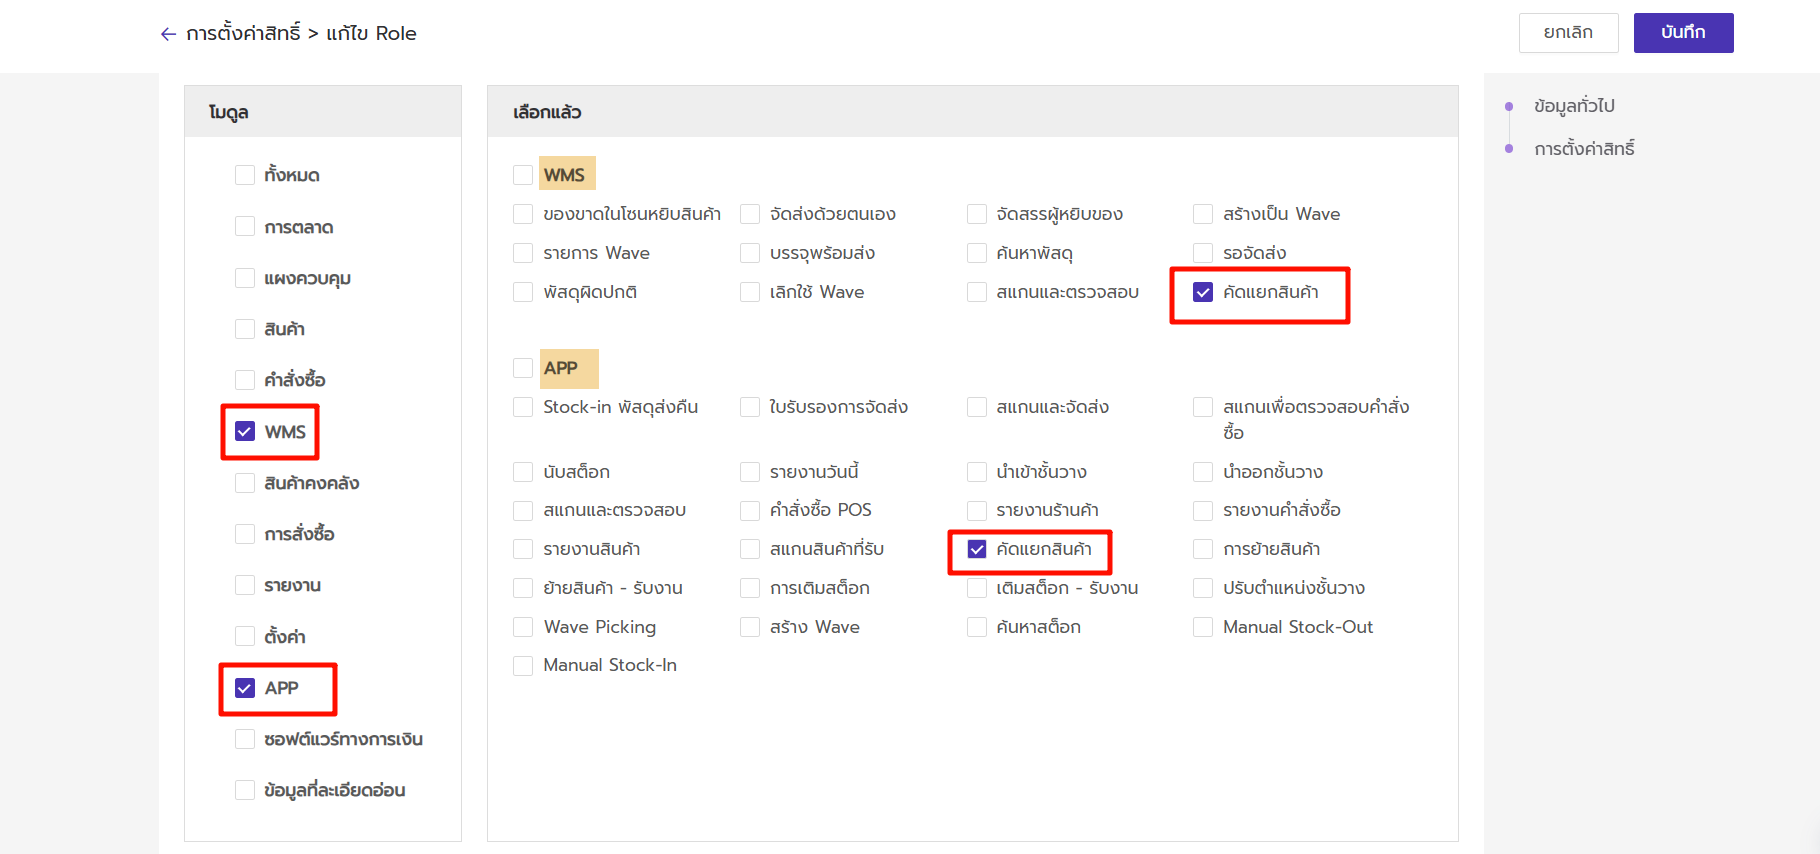Enable the การตลาด module checkbox

(245, 227)
